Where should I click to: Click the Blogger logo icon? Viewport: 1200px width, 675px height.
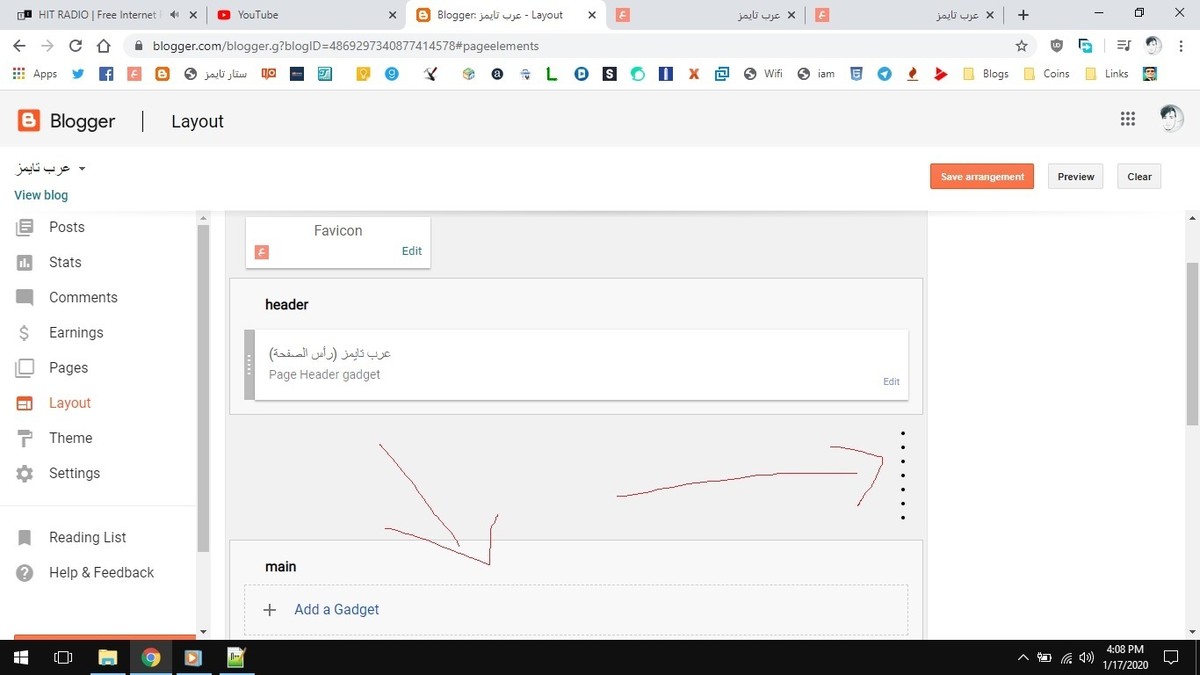[x=29, y=121]
